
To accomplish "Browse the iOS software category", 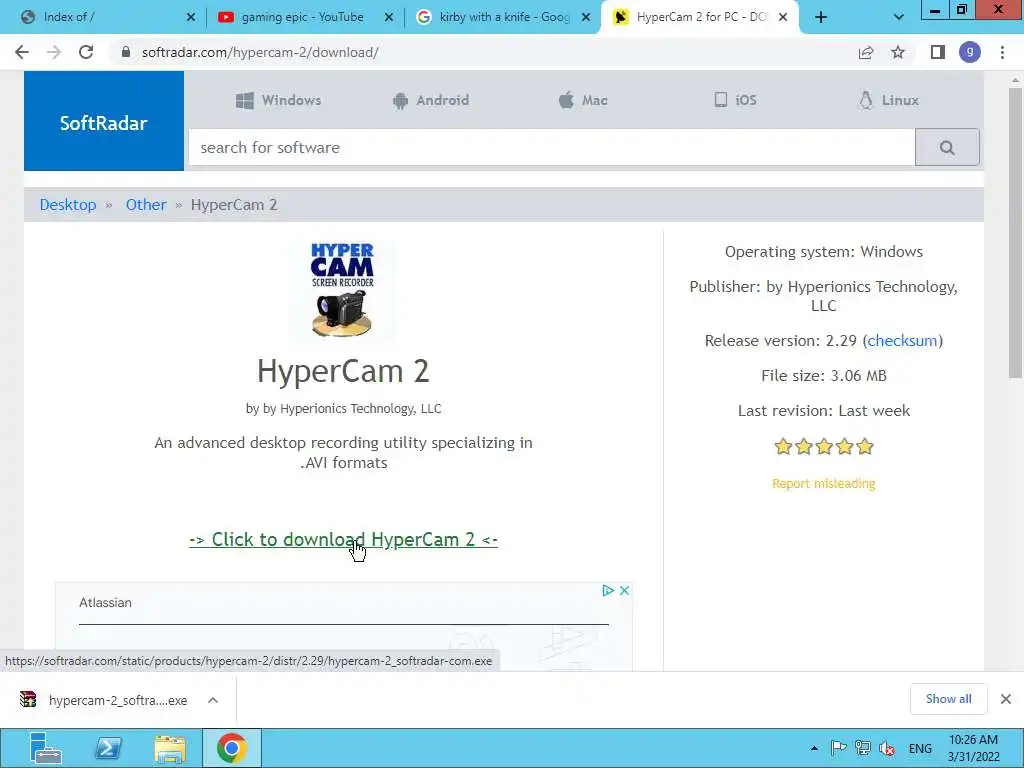I will pos(735,101).
